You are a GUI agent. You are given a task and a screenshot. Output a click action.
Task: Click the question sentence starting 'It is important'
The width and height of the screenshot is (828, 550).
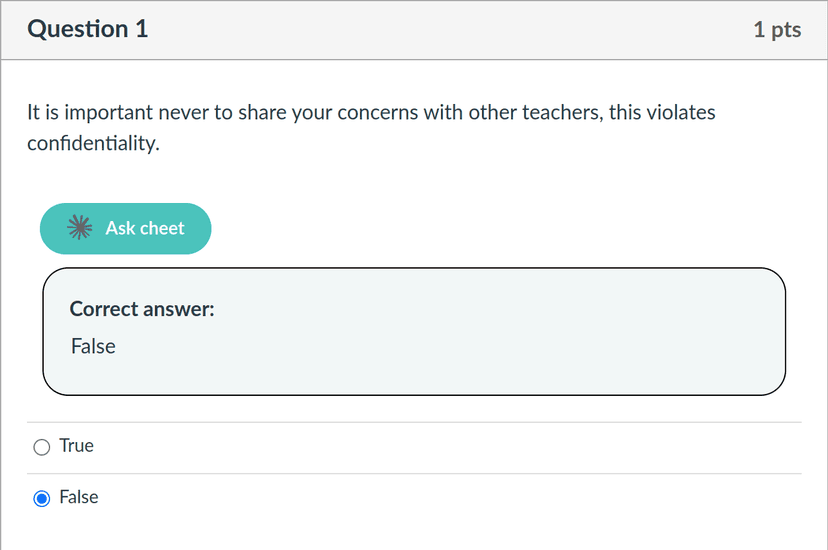[371, 128]
